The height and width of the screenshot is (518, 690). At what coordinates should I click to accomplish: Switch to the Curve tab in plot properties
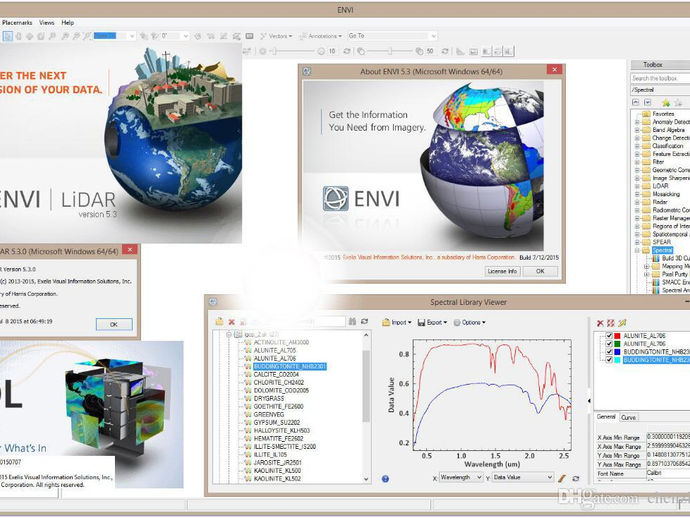[628, 417]
